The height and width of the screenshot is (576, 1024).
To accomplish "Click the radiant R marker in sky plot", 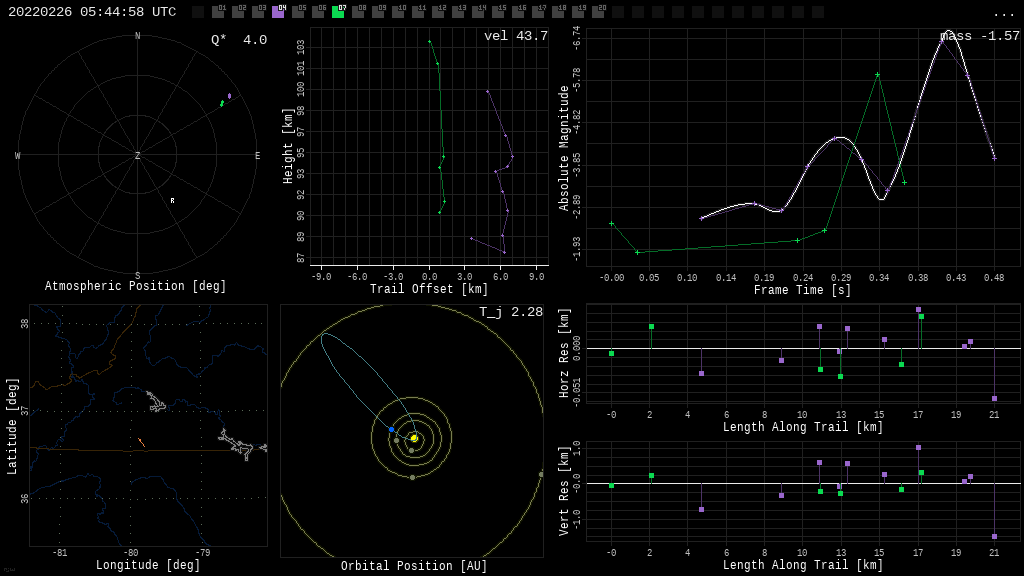I will [172, 201].
